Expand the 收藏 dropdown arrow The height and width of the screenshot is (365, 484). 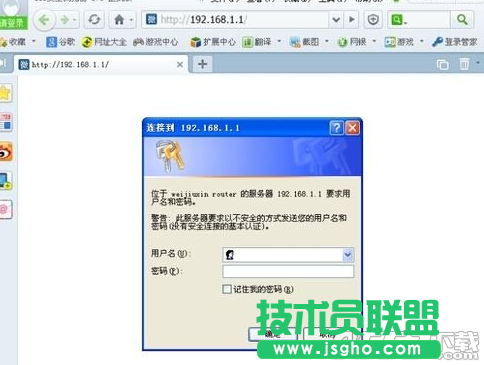pyautogui.click(x=34, y=41)
